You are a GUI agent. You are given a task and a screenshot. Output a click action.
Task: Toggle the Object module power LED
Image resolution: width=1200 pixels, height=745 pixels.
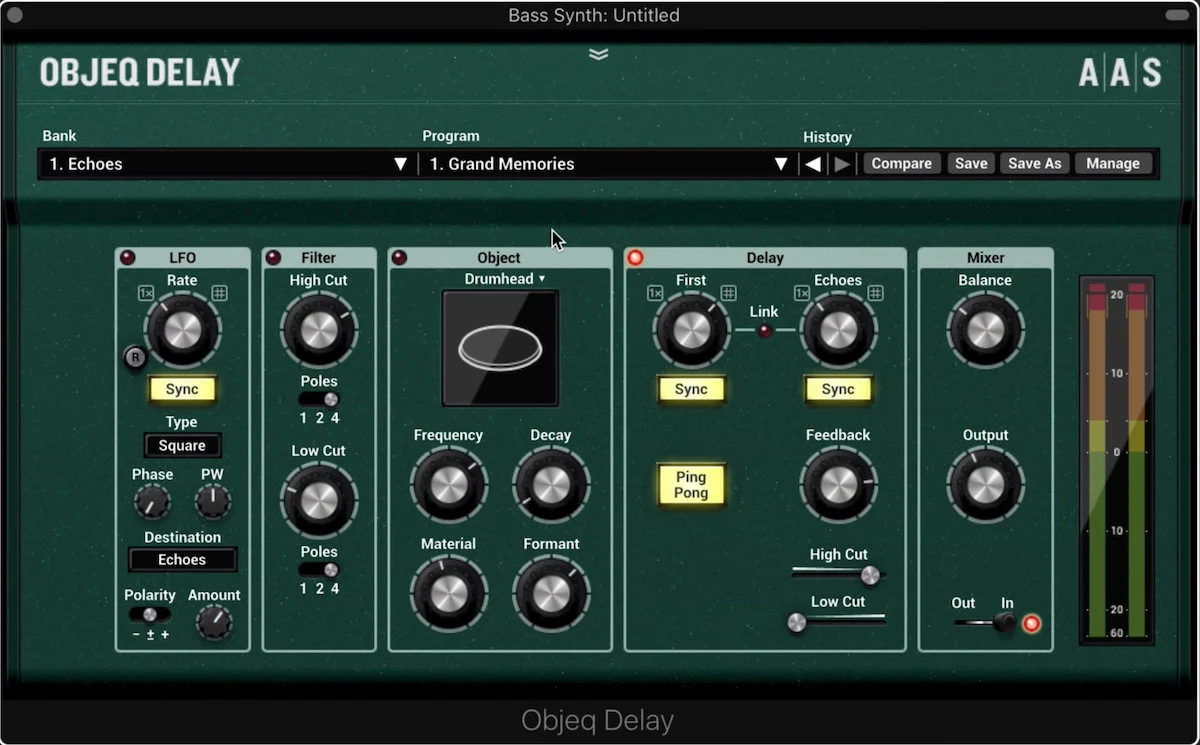[x=400, y=258]
